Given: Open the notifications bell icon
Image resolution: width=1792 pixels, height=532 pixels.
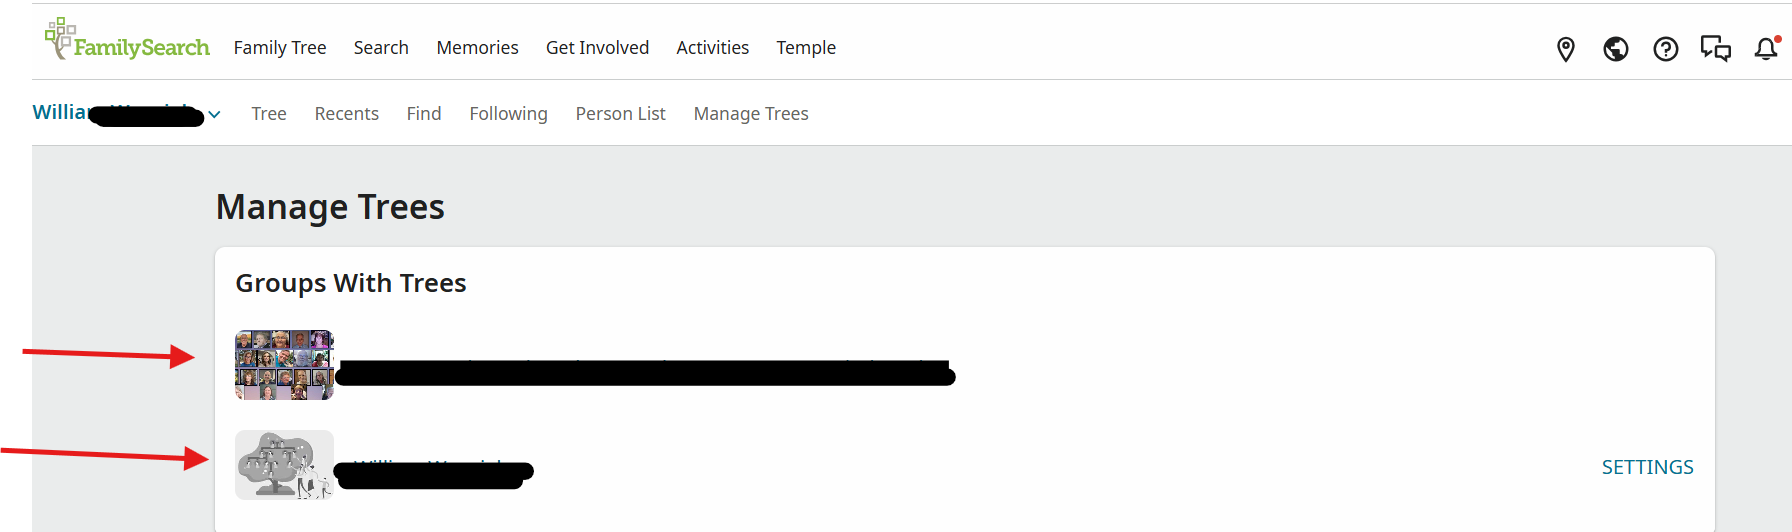Looking at the screenshot, I should (x=1766, y=49).
